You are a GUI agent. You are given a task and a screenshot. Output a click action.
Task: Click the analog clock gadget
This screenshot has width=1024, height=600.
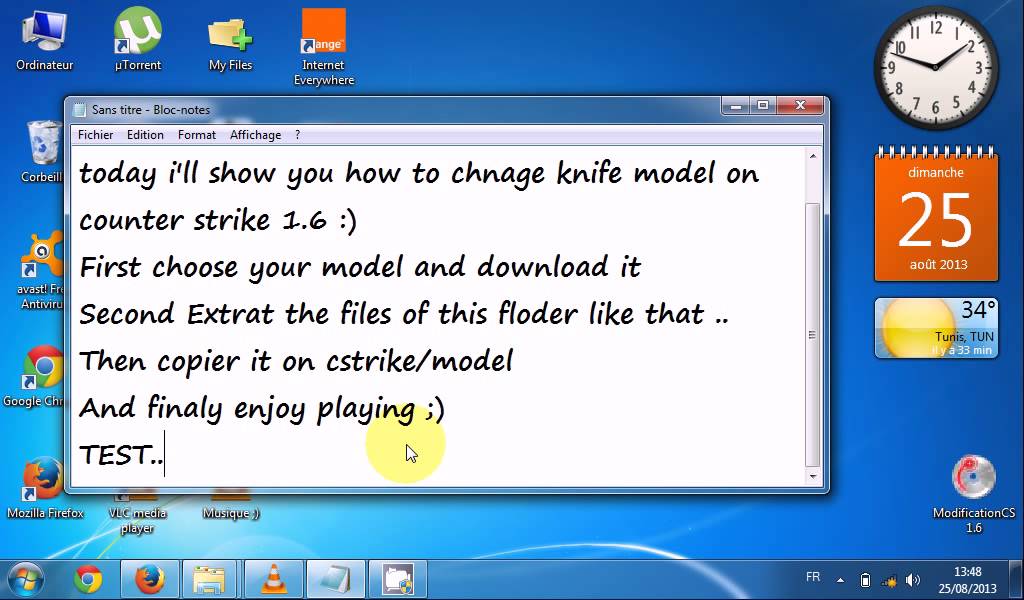coord(935,67)
